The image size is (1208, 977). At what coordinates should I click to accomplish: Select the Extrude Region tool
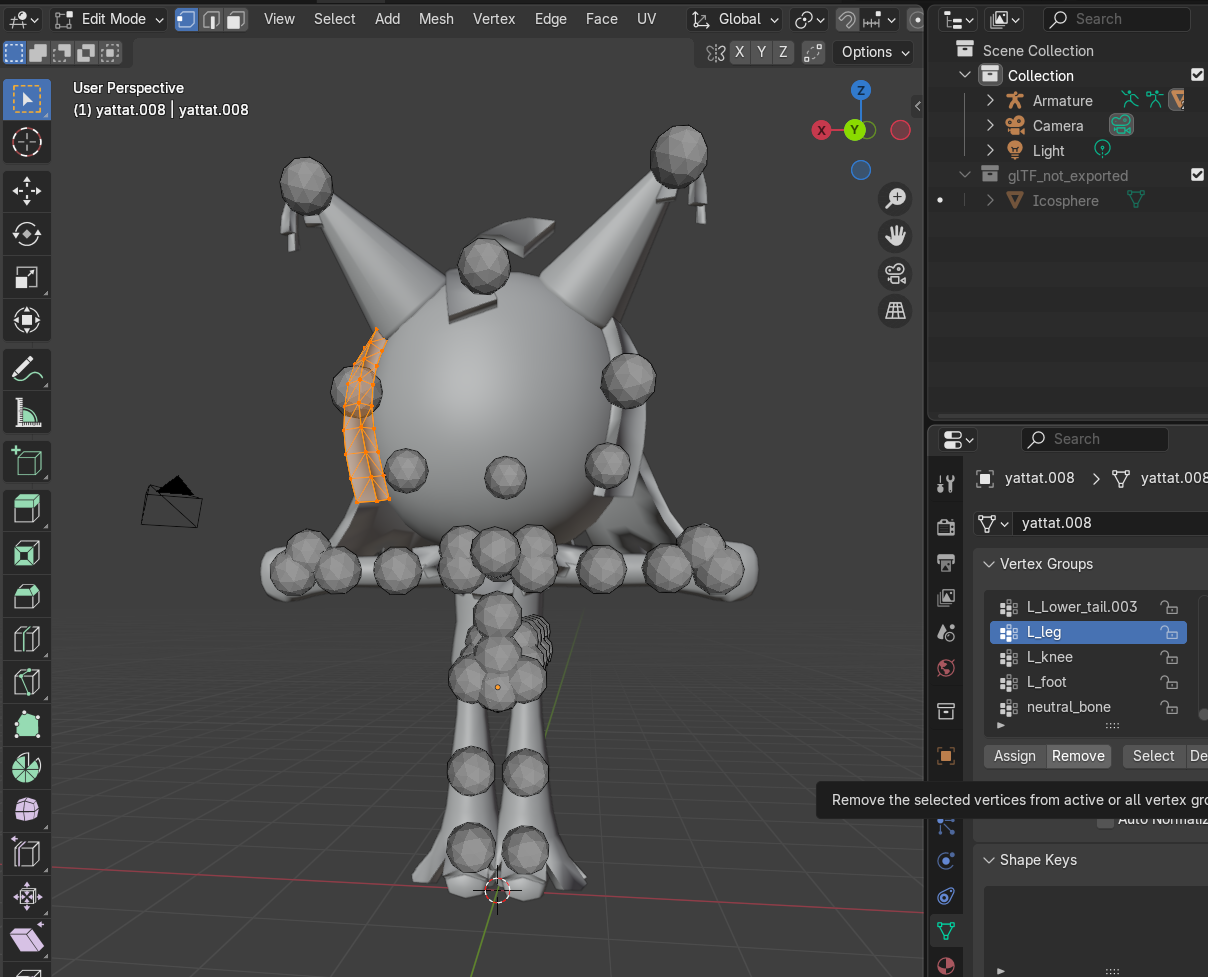click(x=27, y=510)
